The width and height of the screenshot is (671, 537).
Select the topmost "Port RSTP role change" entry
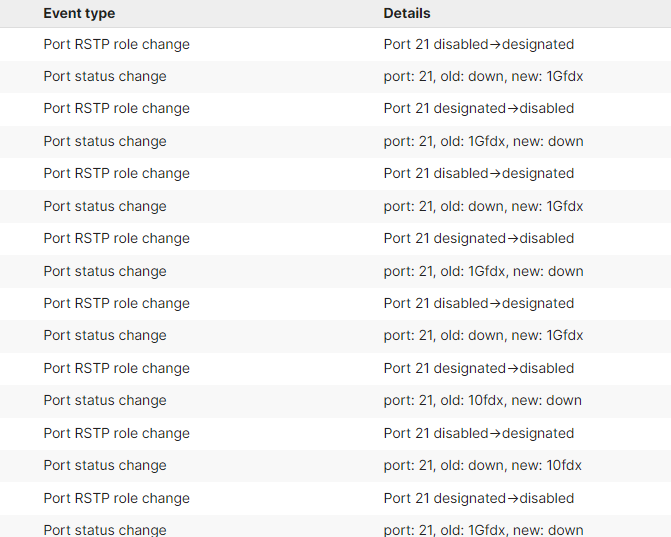coord(116,44)
